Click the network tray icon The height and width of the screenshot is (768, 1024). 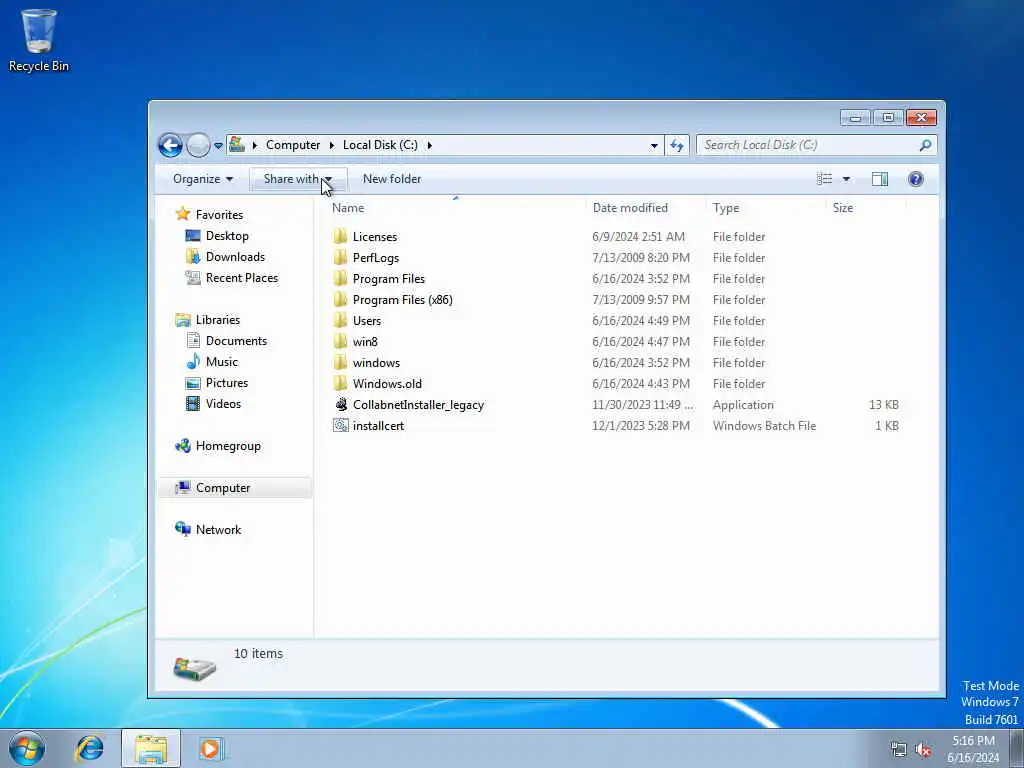899,750
